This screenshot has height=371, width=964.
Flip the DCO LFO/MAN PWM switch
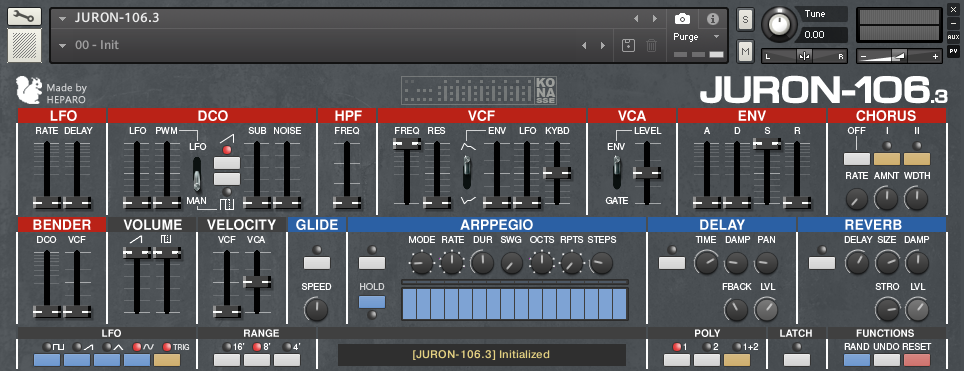(197, 174)
